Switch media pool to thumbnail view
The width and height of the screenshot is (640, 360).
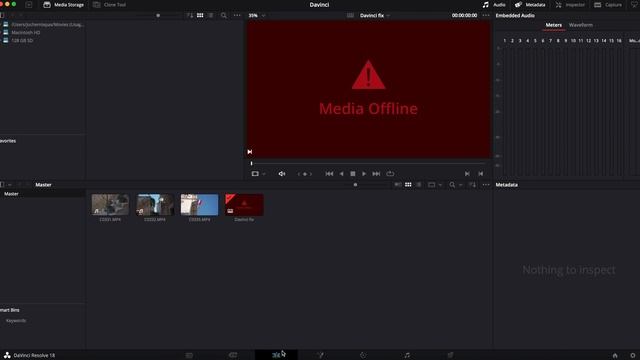pyautogui.click(x=408, y=185)
